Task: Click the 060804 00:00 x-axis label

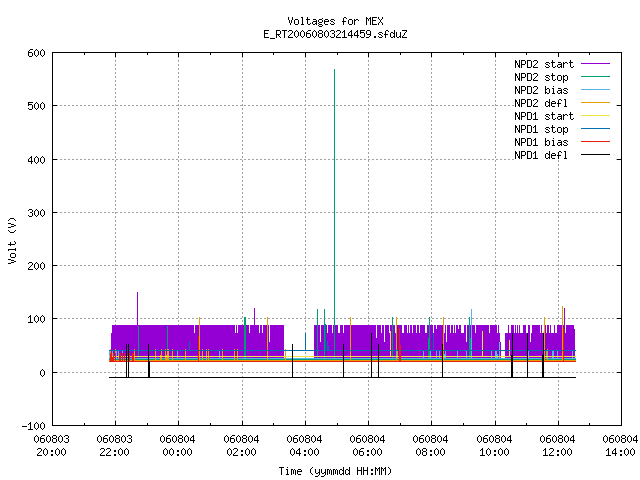Action: tap(178, 446)
